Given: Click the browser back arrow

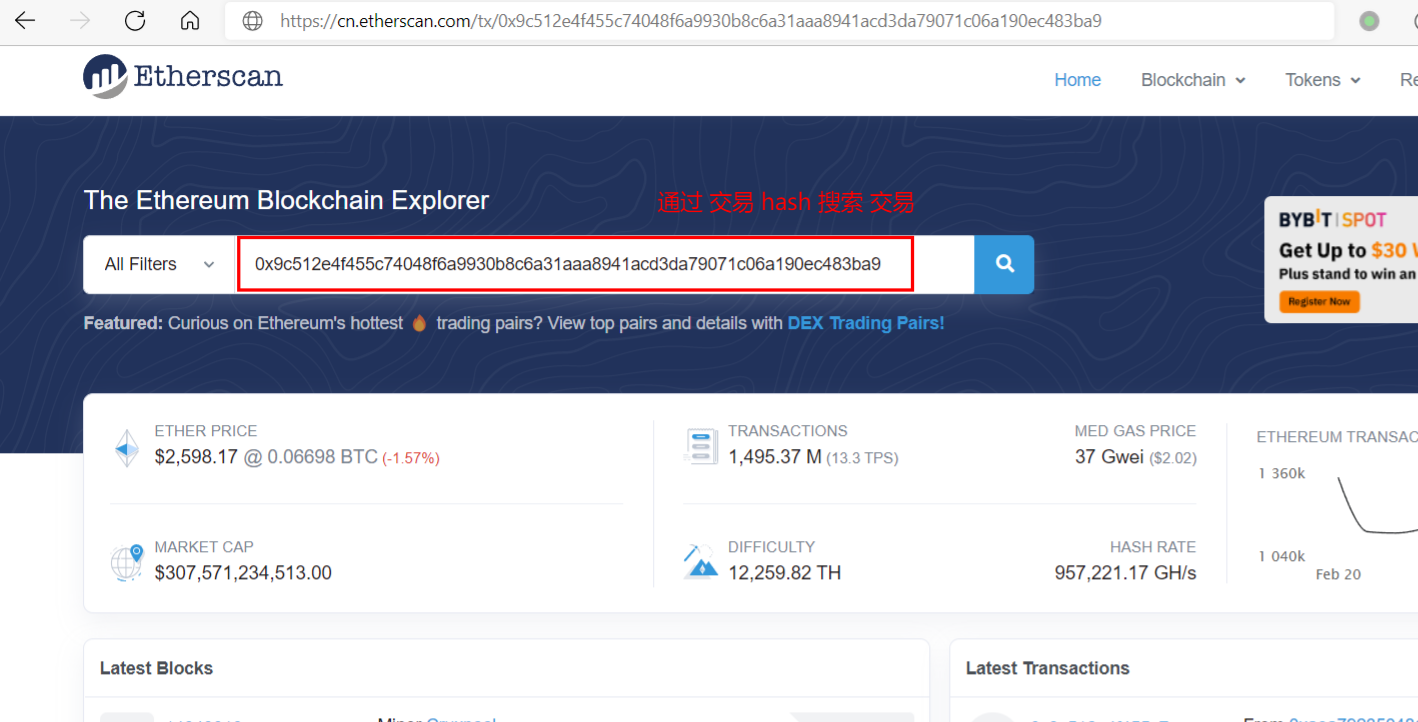Looking at the screenshot, I should pyautogui.click(x=25, y=21).
